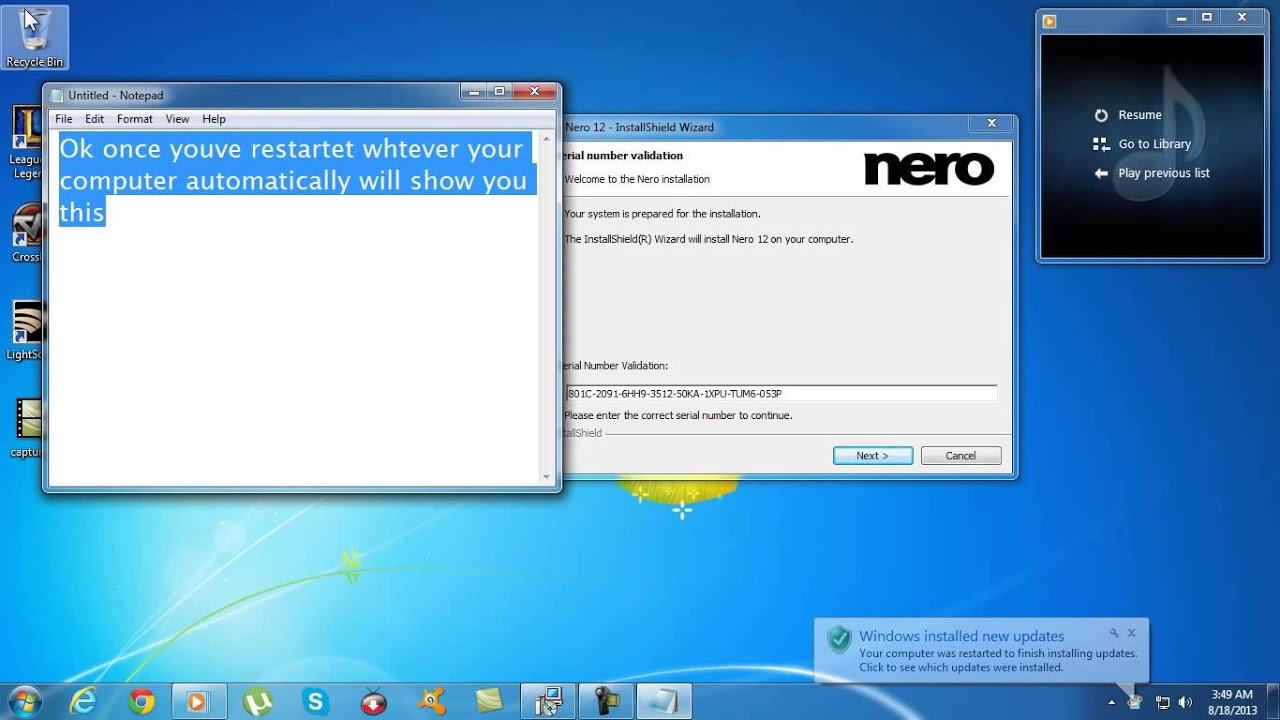
Task: Click the green shield icon in notification
Action: coord(839,640)
